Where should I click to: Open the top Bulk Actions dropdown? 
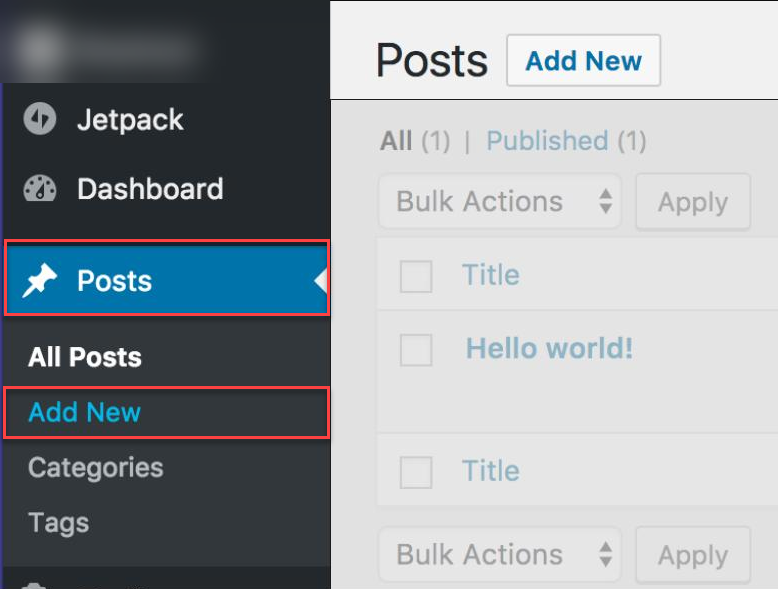tap(500, 201)
